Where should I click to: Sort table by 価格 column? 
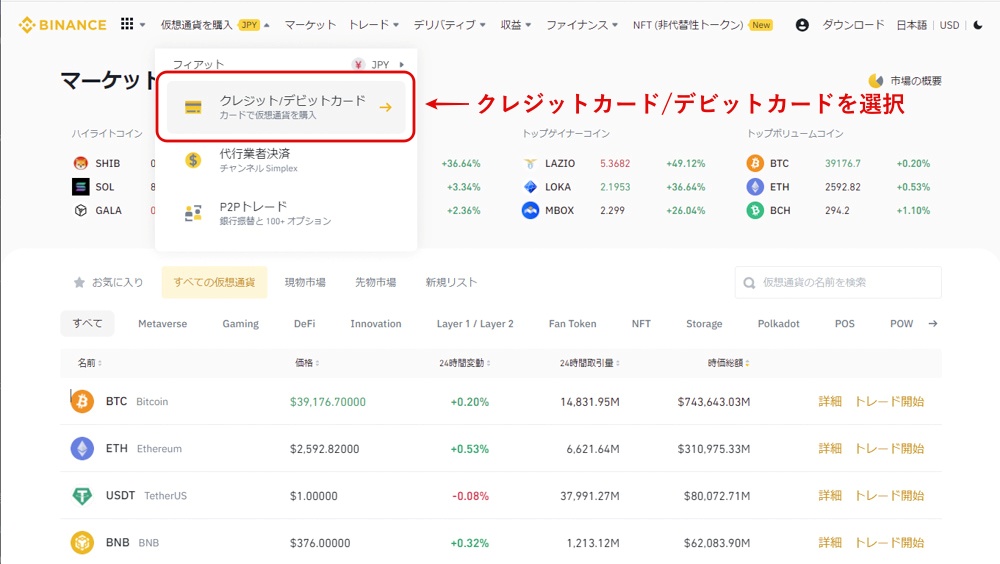307,363
